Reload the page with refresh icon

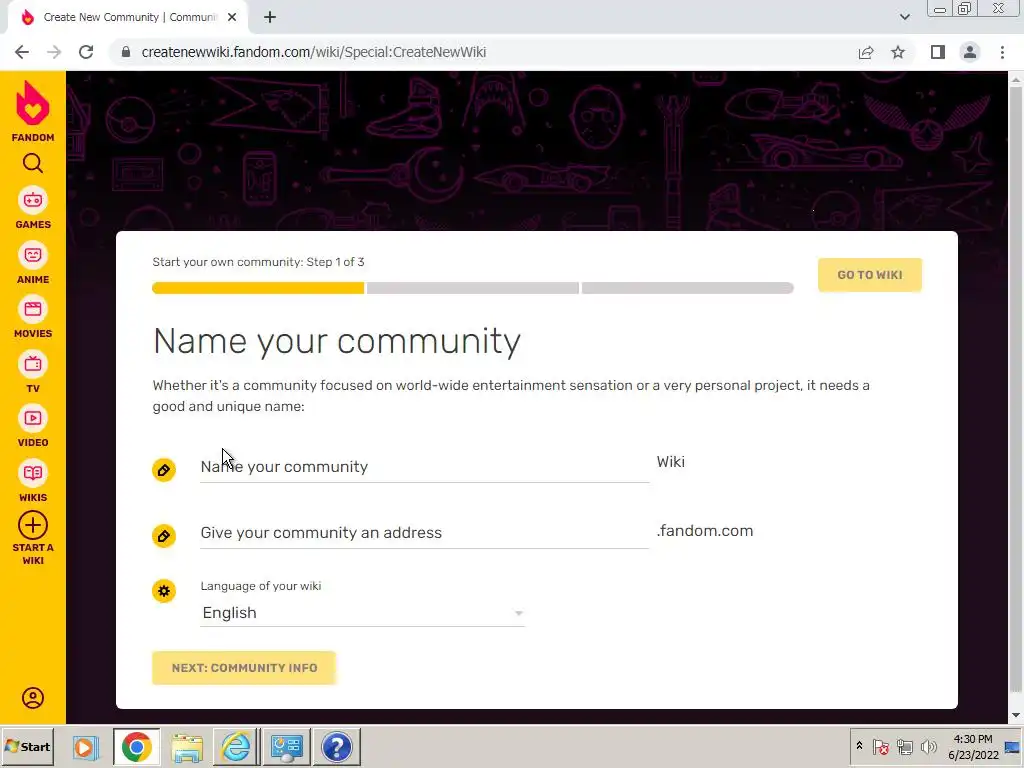86,52
